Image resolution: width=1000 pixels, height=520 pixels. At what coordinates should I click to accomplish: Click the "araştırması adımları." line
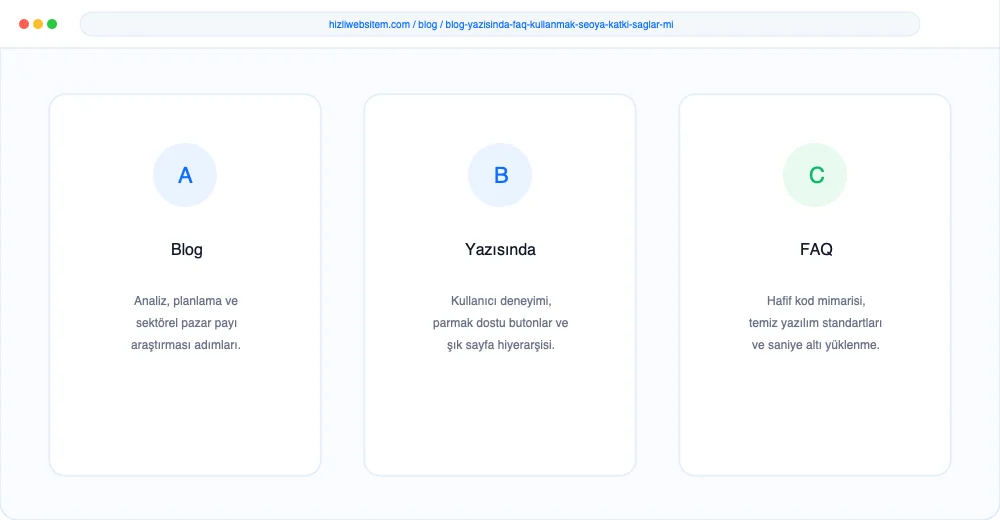(x=186, y=345)
